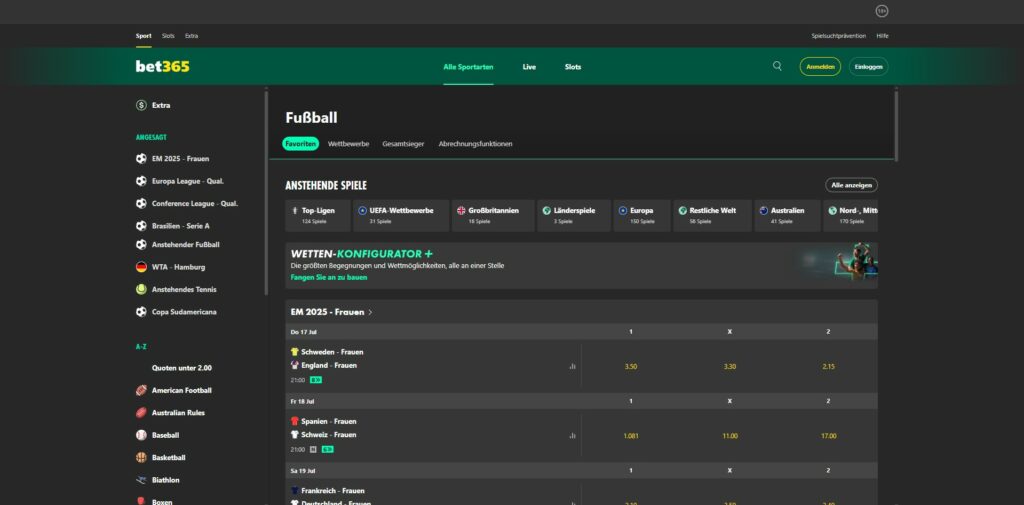
Task: Select Alle Sportarten in main navigation
Action: point(468,67)
